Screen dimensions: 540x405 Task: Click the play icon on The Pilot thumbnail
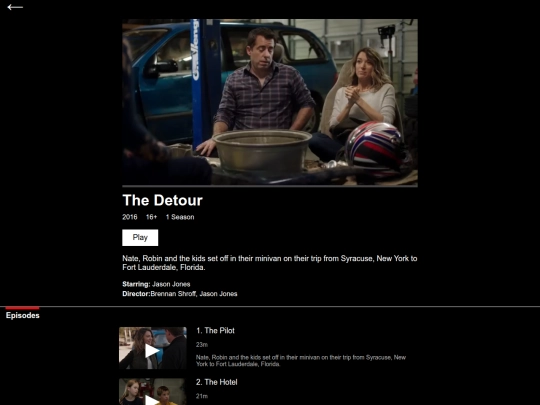152,351
